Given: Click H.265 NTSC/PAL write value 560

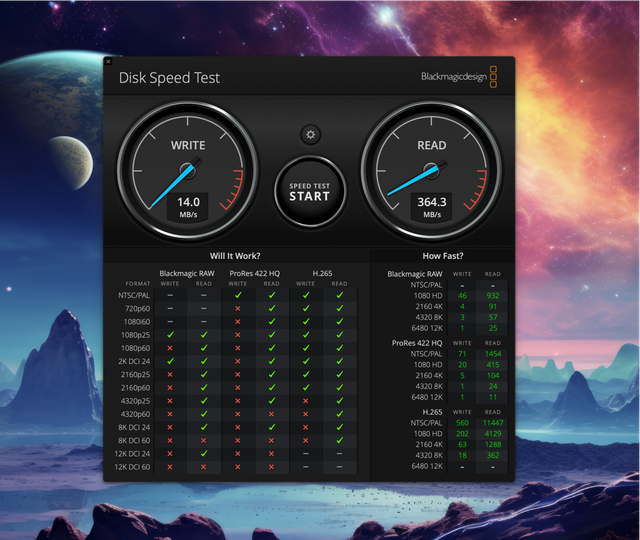Looking at the screenshot, I should 462,423.
